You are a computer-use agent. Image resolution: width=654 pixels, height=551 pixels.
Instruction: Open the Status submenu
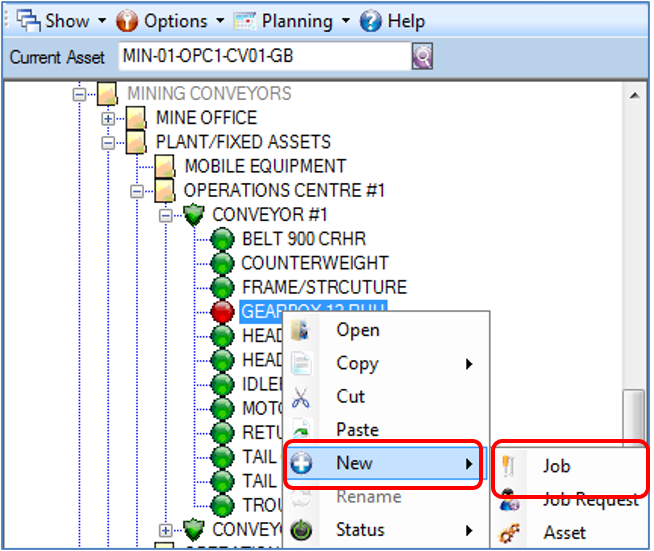(386, 530)
